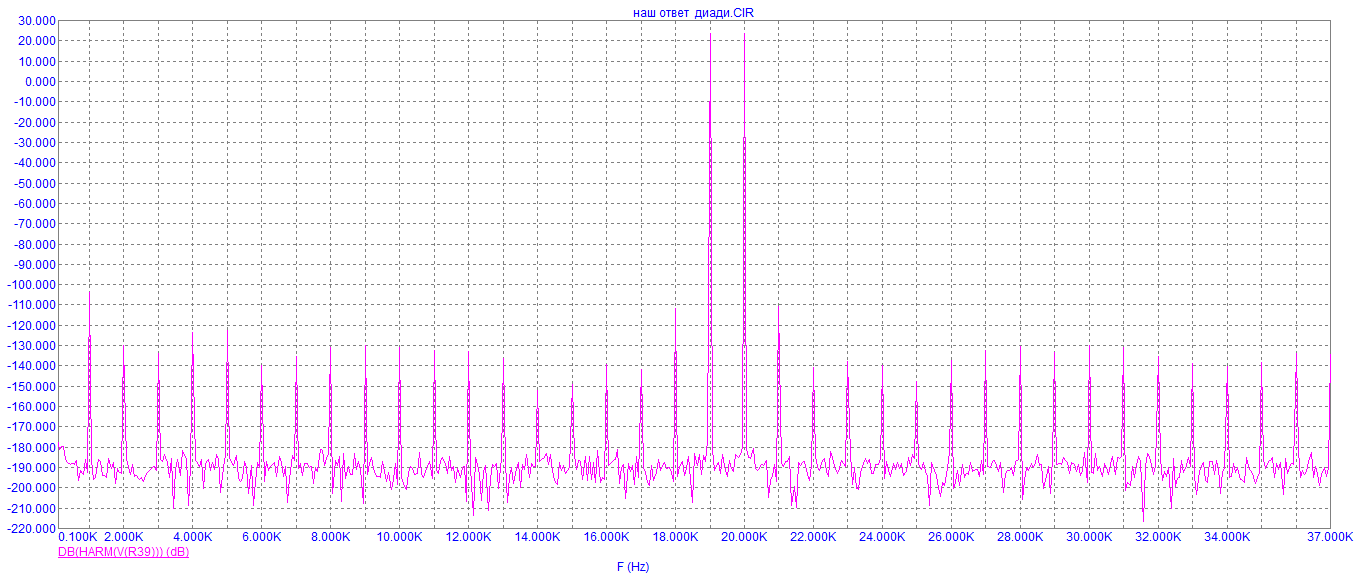Screen dimensions: 1362x587
Task: Select the 2.000K frequency tick label
Action: (x=124, y=538)
